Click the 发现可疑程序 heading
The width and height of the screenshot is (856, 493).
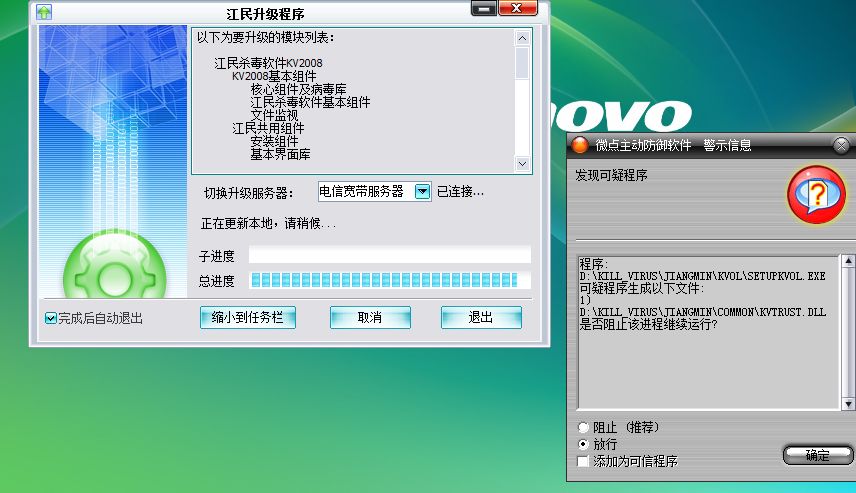tap(611, 175)
